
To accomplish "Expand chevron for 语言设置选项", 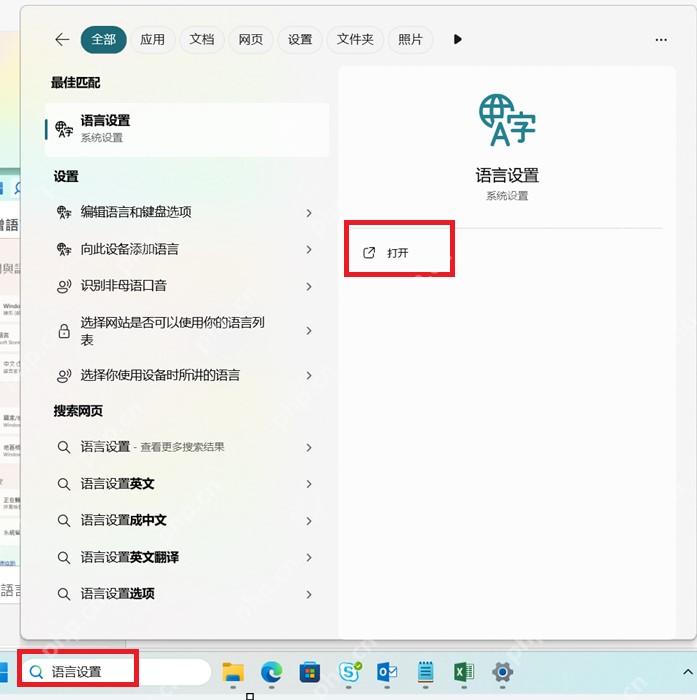I will tap(309, 595).
